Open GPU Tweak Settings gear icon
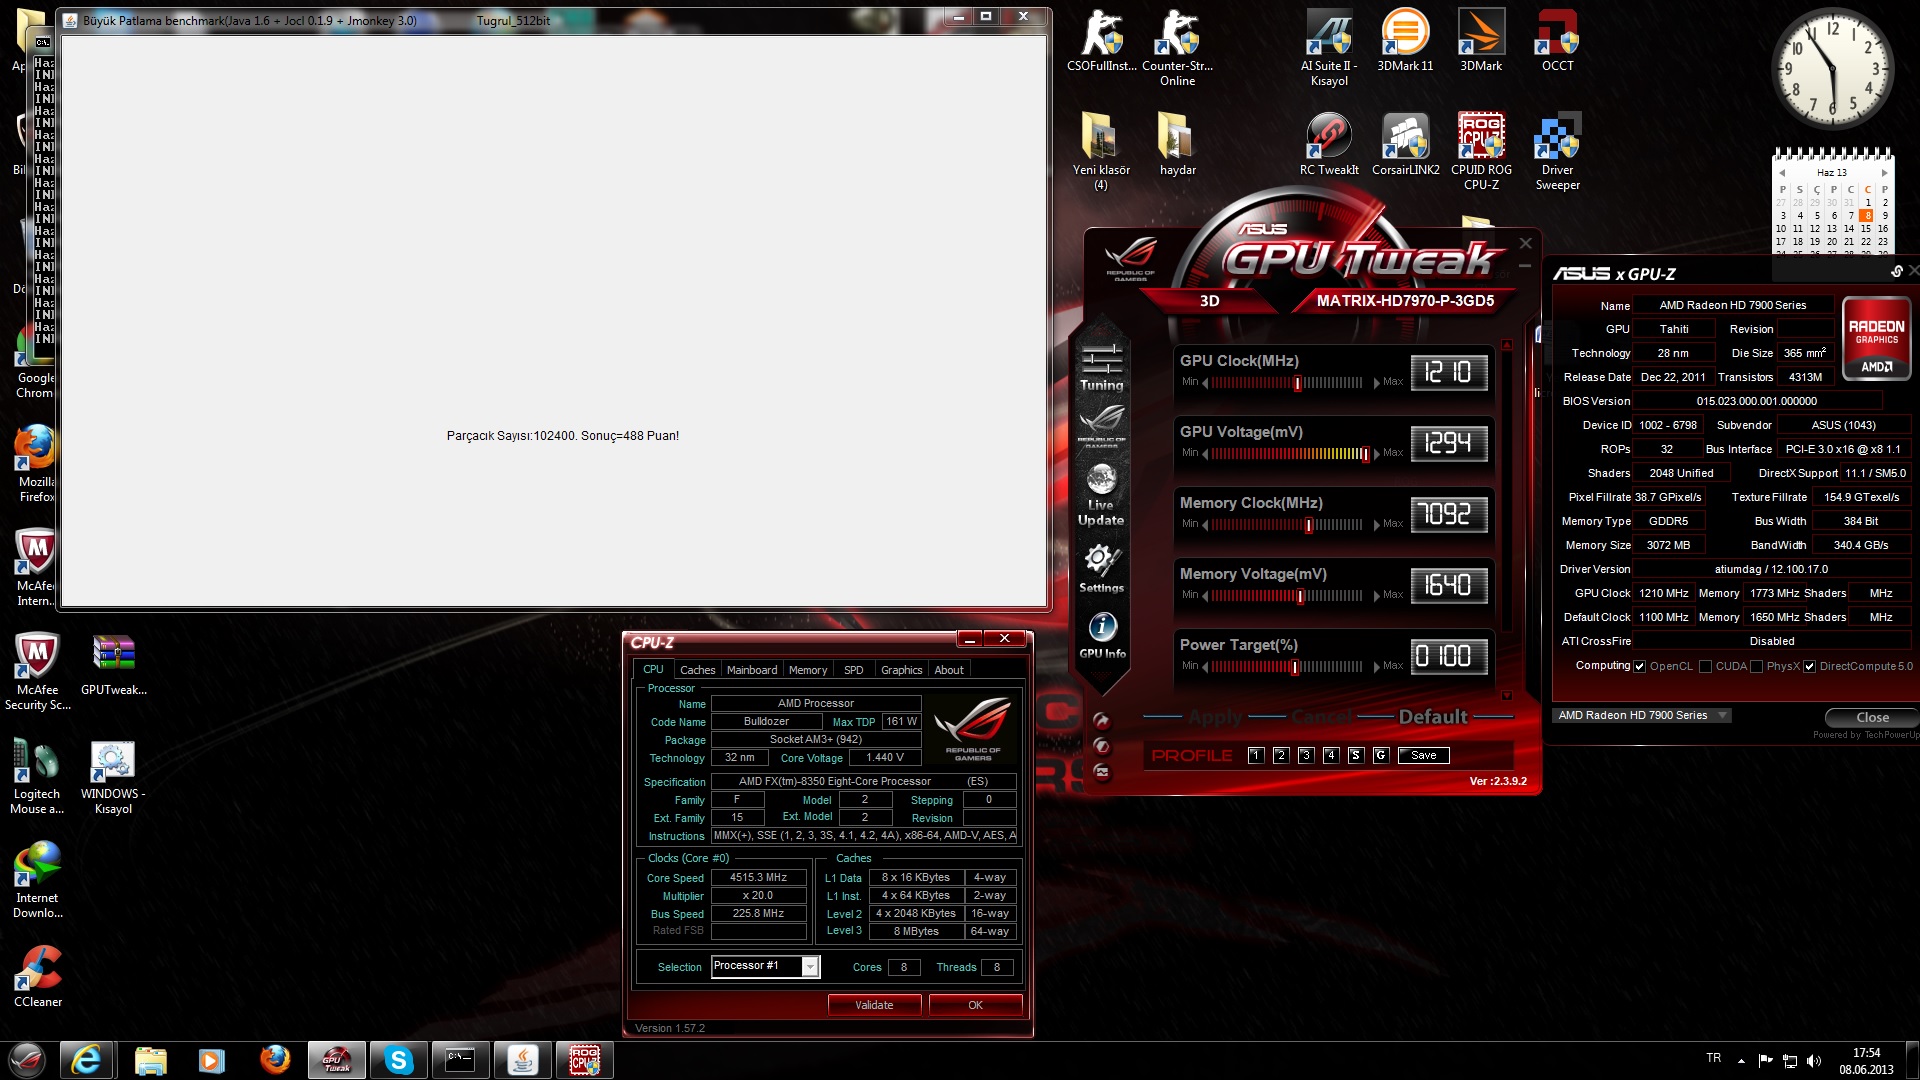Screen dimensions: 1920x1080 tap(1101, 568)
